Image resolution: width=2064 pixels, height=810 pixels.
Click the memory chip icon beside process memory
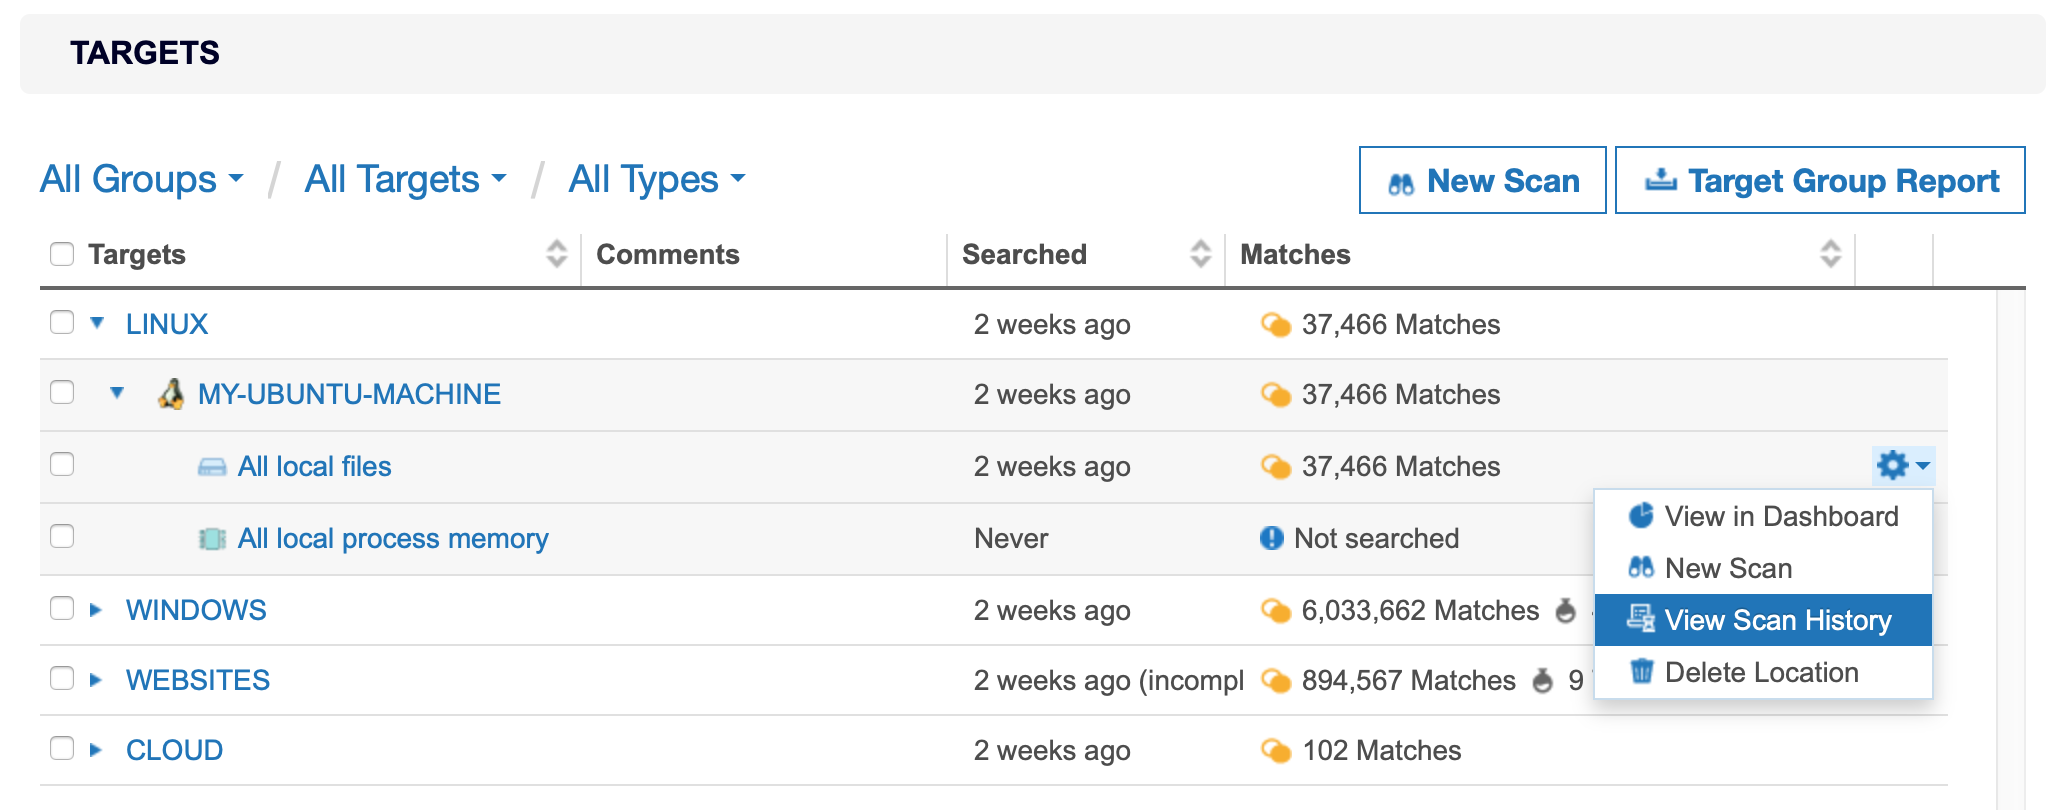point(212,539)
